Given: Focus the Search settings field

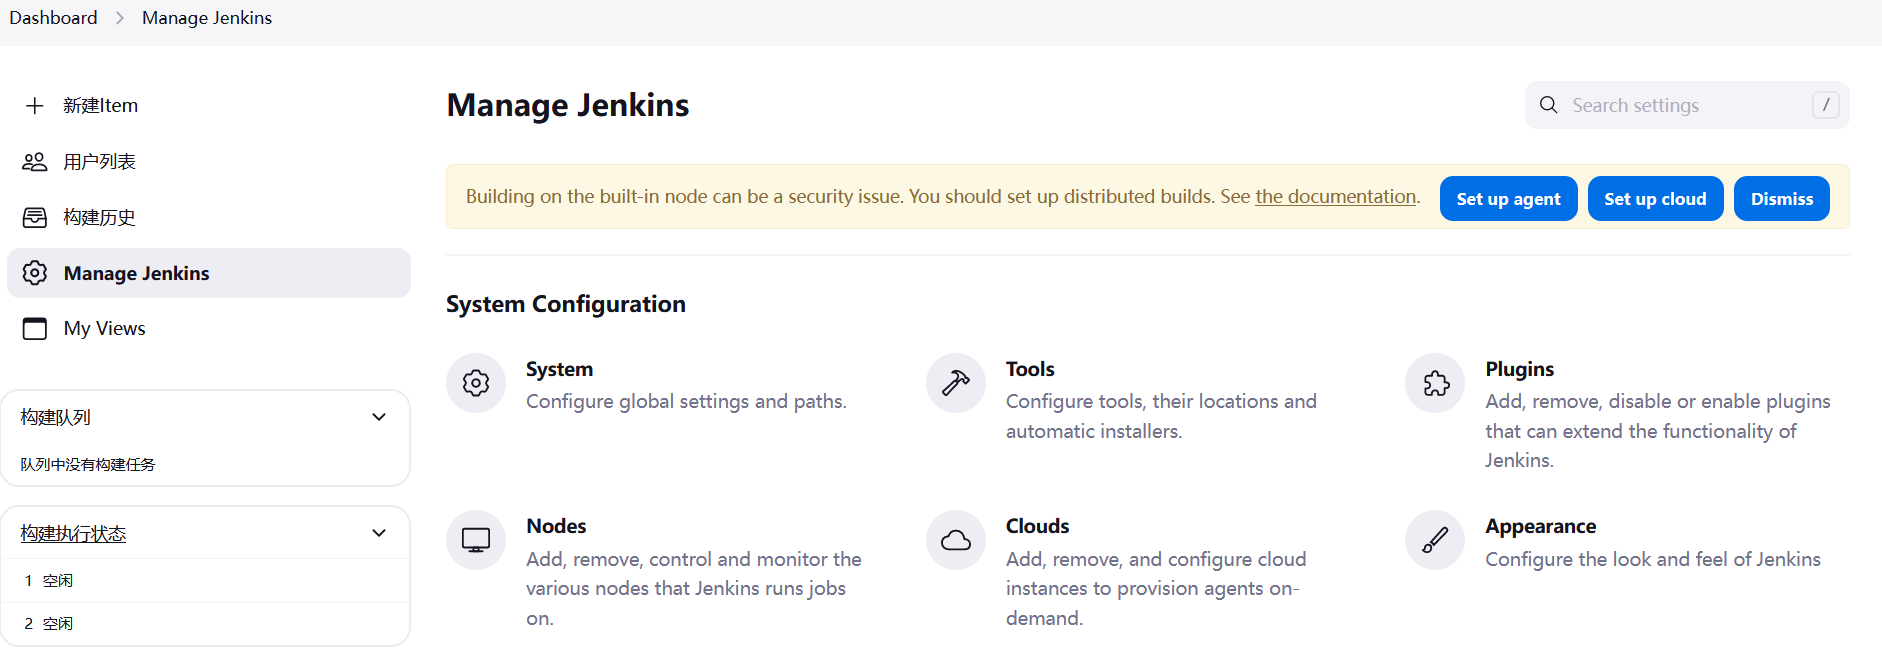Looking at the screenshot, I should 1687,105.
